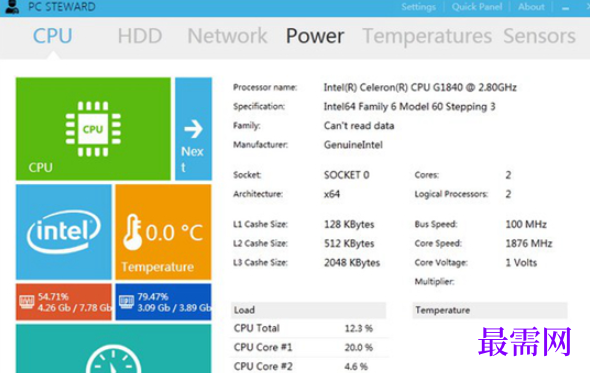Switch to the Sensors tab
Screen dimensions: 590x373
click(x=539, y=36)
